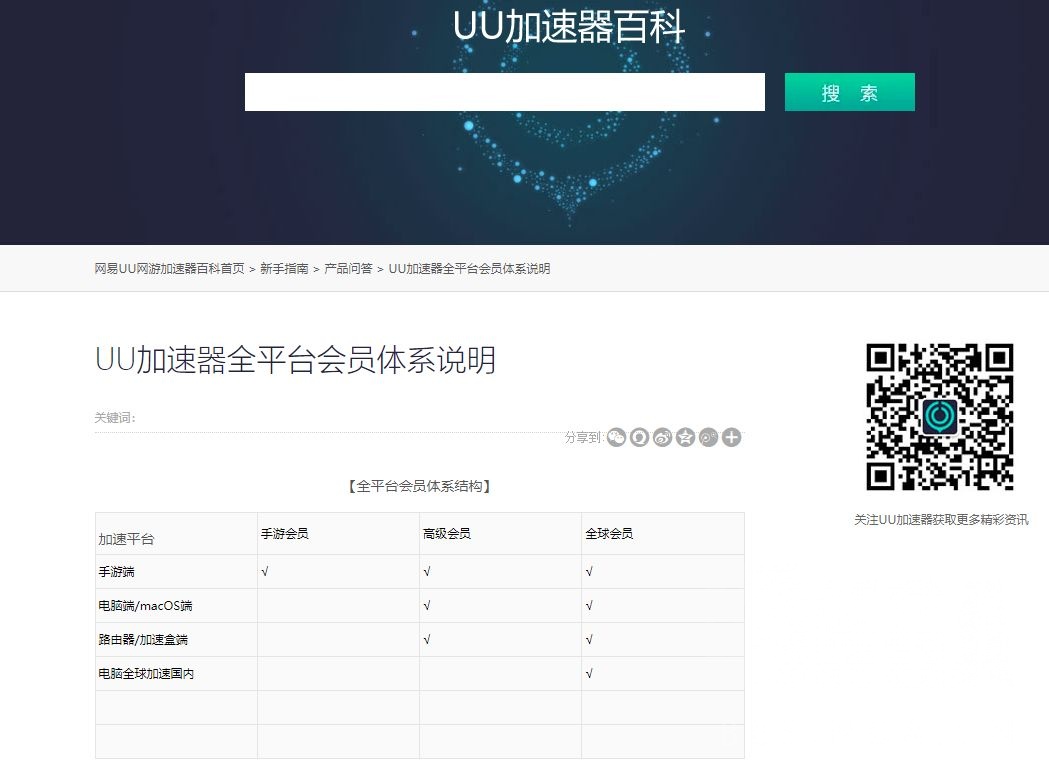Click the last breadcrumb UU加速器全平台会员体系说明
1049x776 pixels.
pyautogui.click(x=469, y=269)
